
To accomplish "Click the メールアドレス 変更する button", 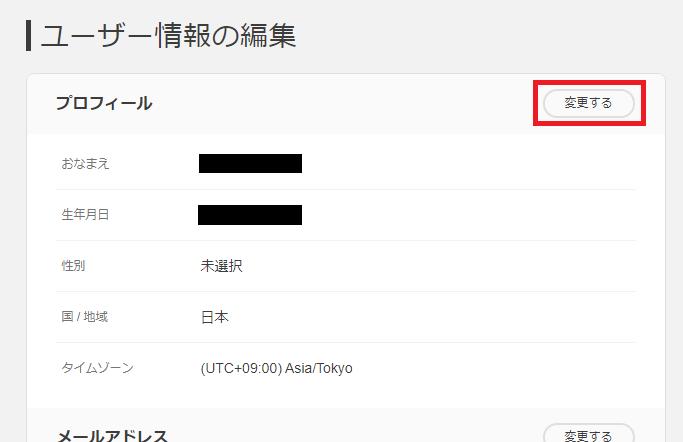I will pos(588,433).
